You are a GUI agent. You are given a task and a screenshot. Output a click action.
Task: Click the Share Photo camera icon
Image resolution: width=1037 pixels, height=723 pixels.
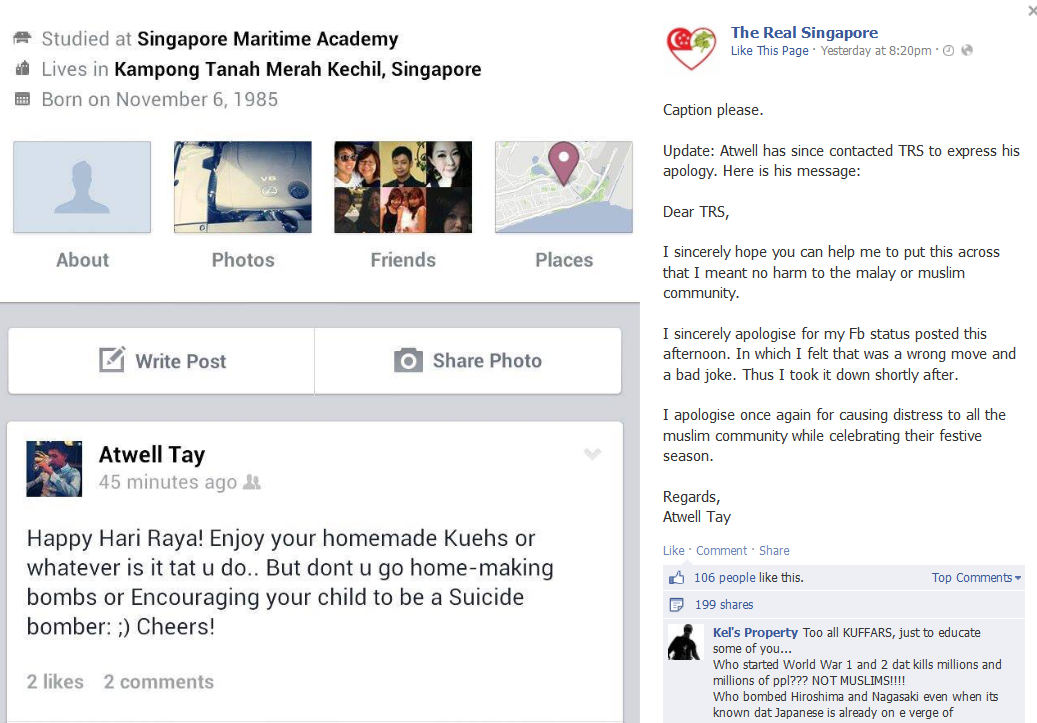[408, 360]
